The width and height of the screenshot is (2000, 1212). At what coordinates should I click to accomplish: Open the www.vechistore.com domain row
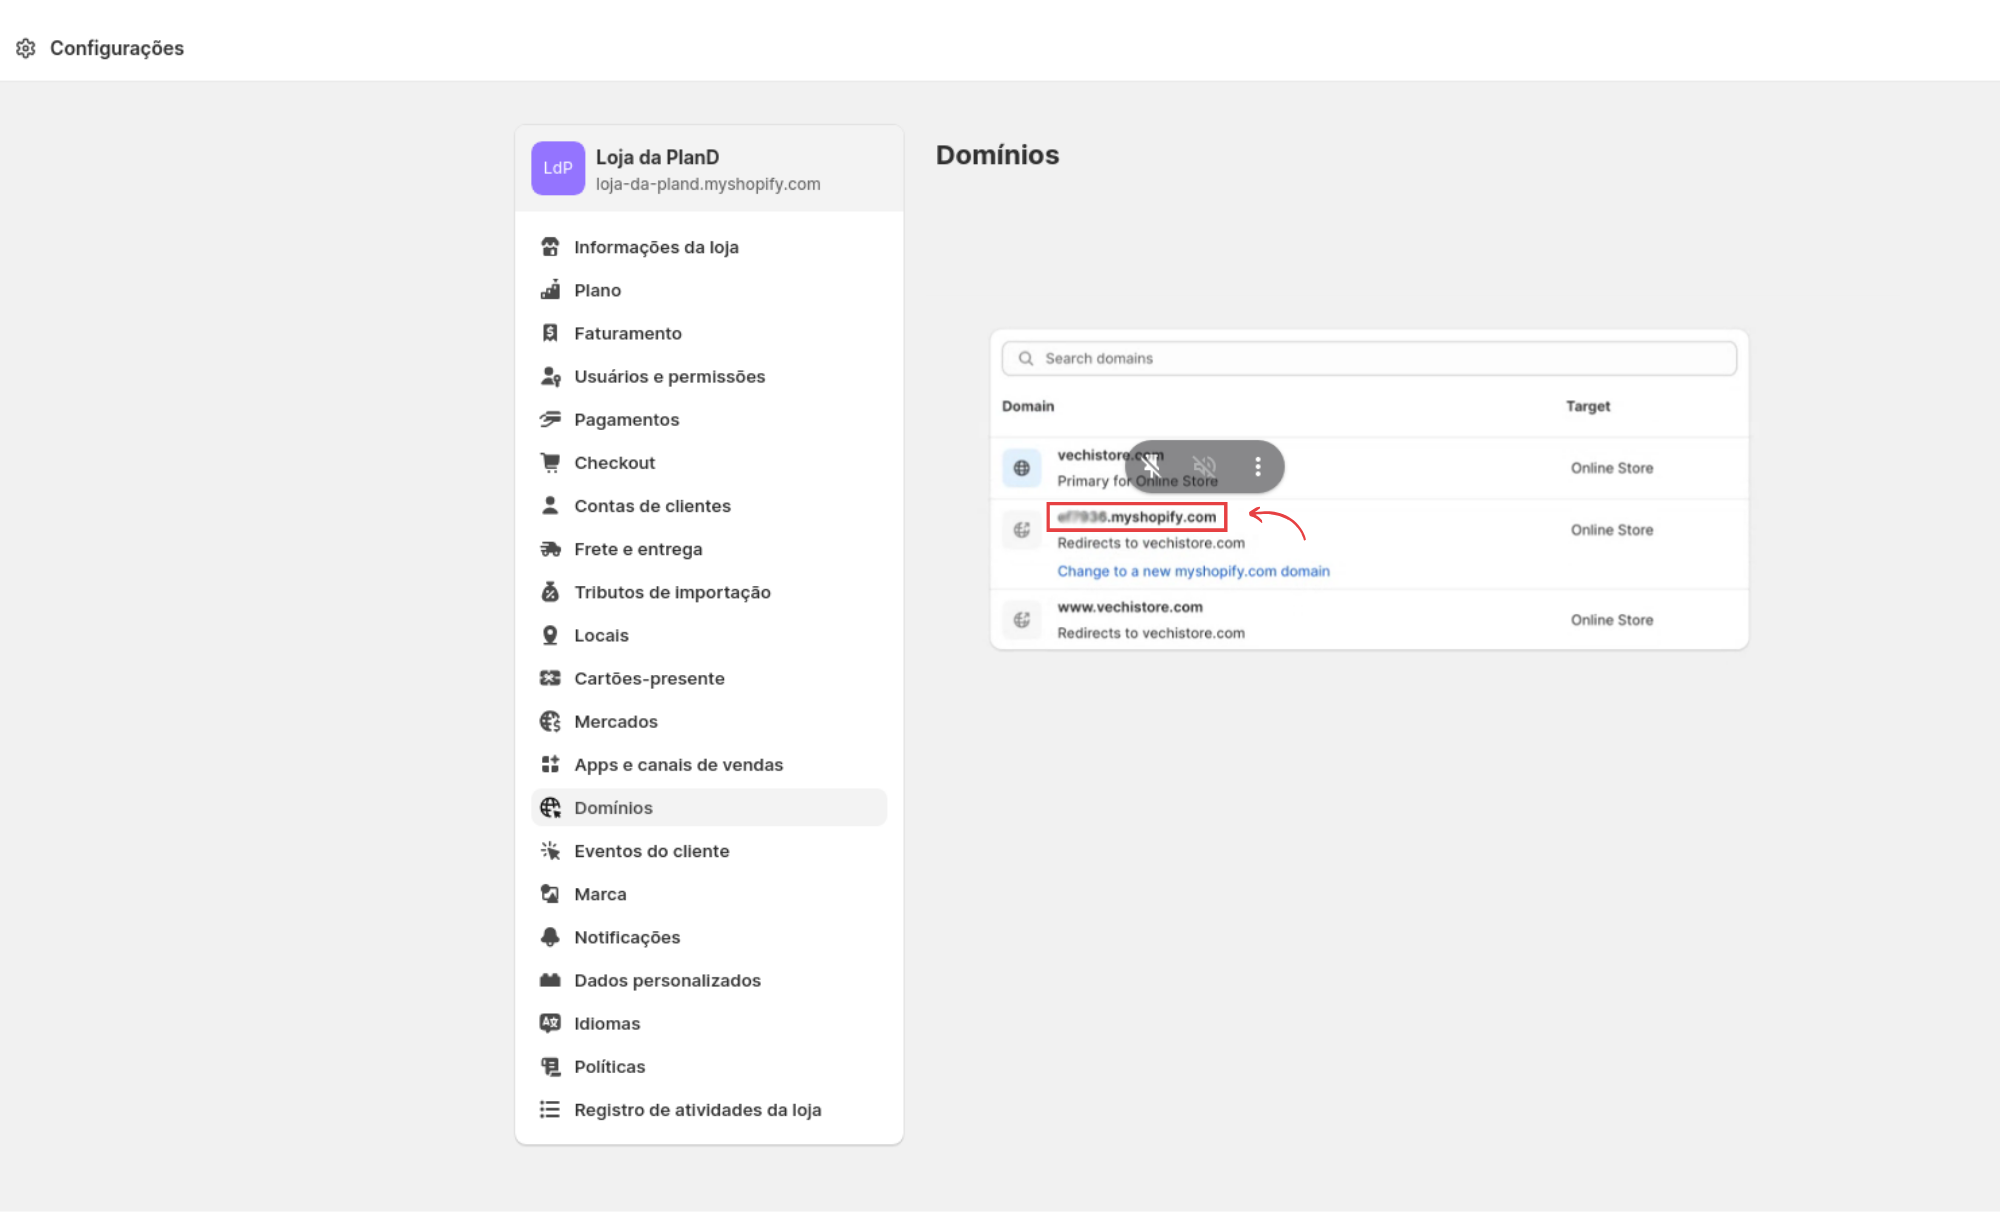(x=1130, y=607)
